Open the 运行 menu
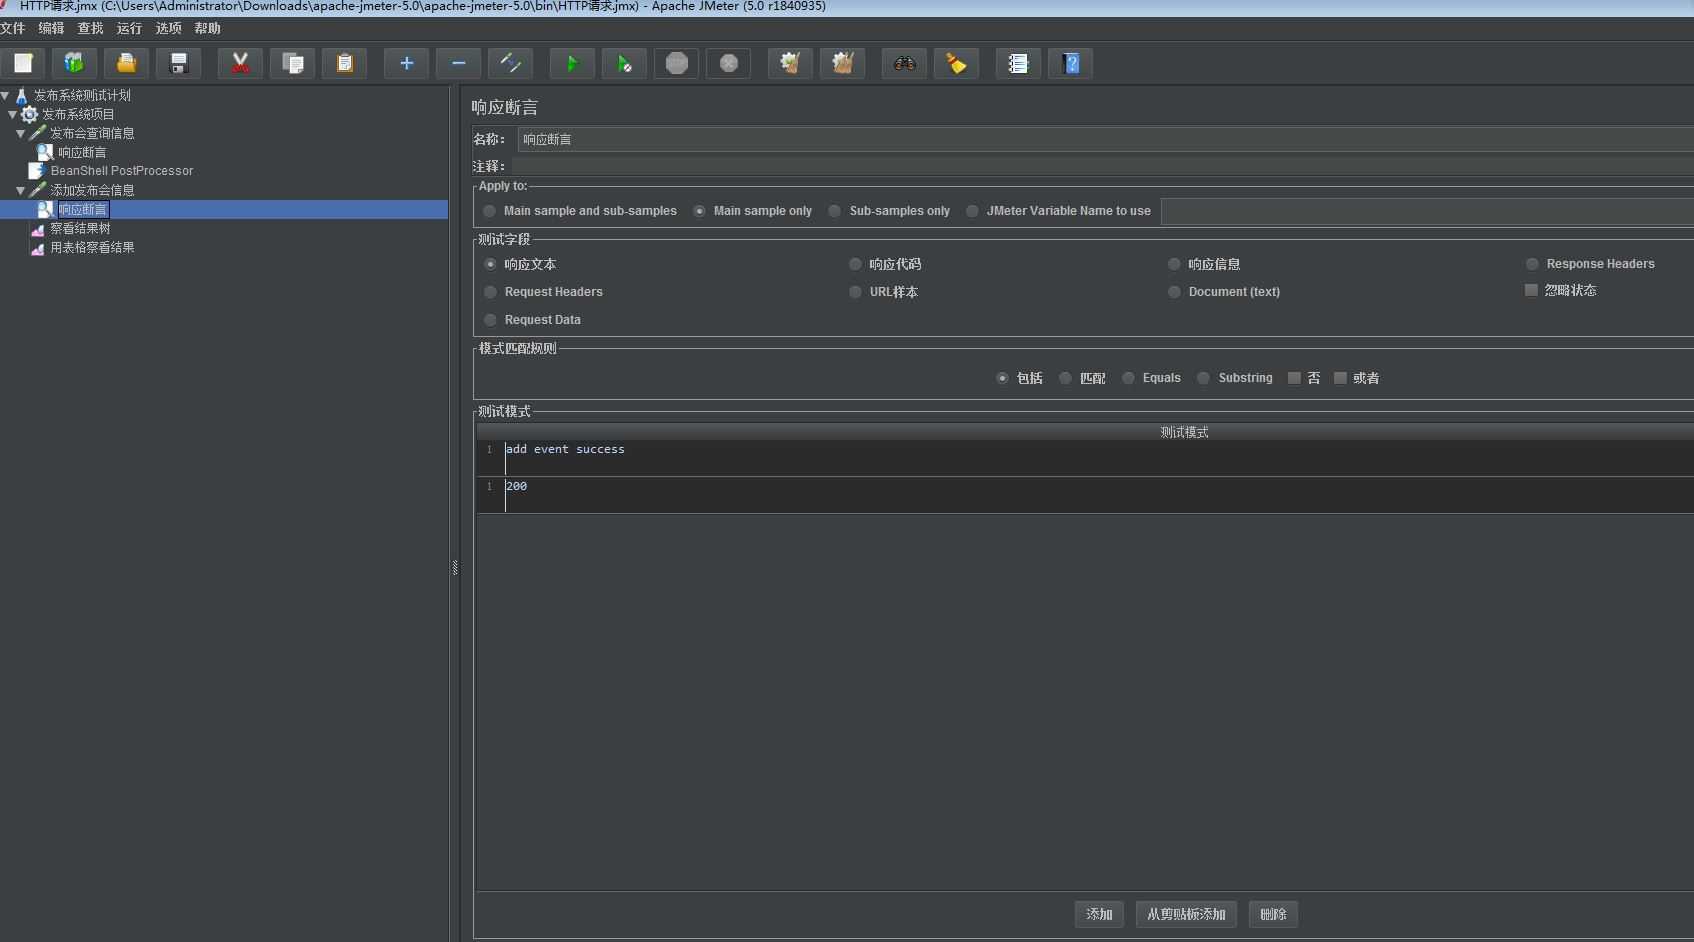The image size is (1694, 942). pyautogui.click(x=129, y=28)
